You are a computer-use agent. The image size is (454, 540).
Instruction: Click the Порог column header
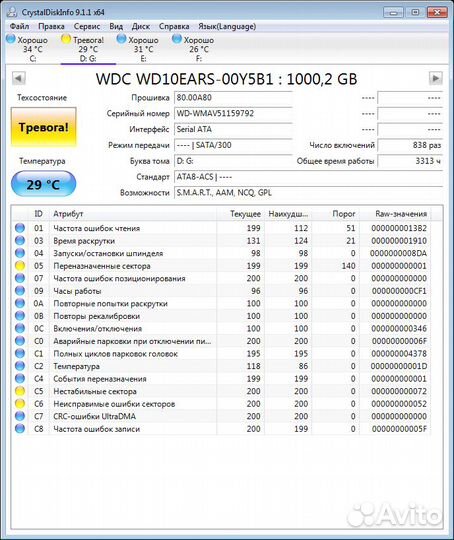[336, 214]
